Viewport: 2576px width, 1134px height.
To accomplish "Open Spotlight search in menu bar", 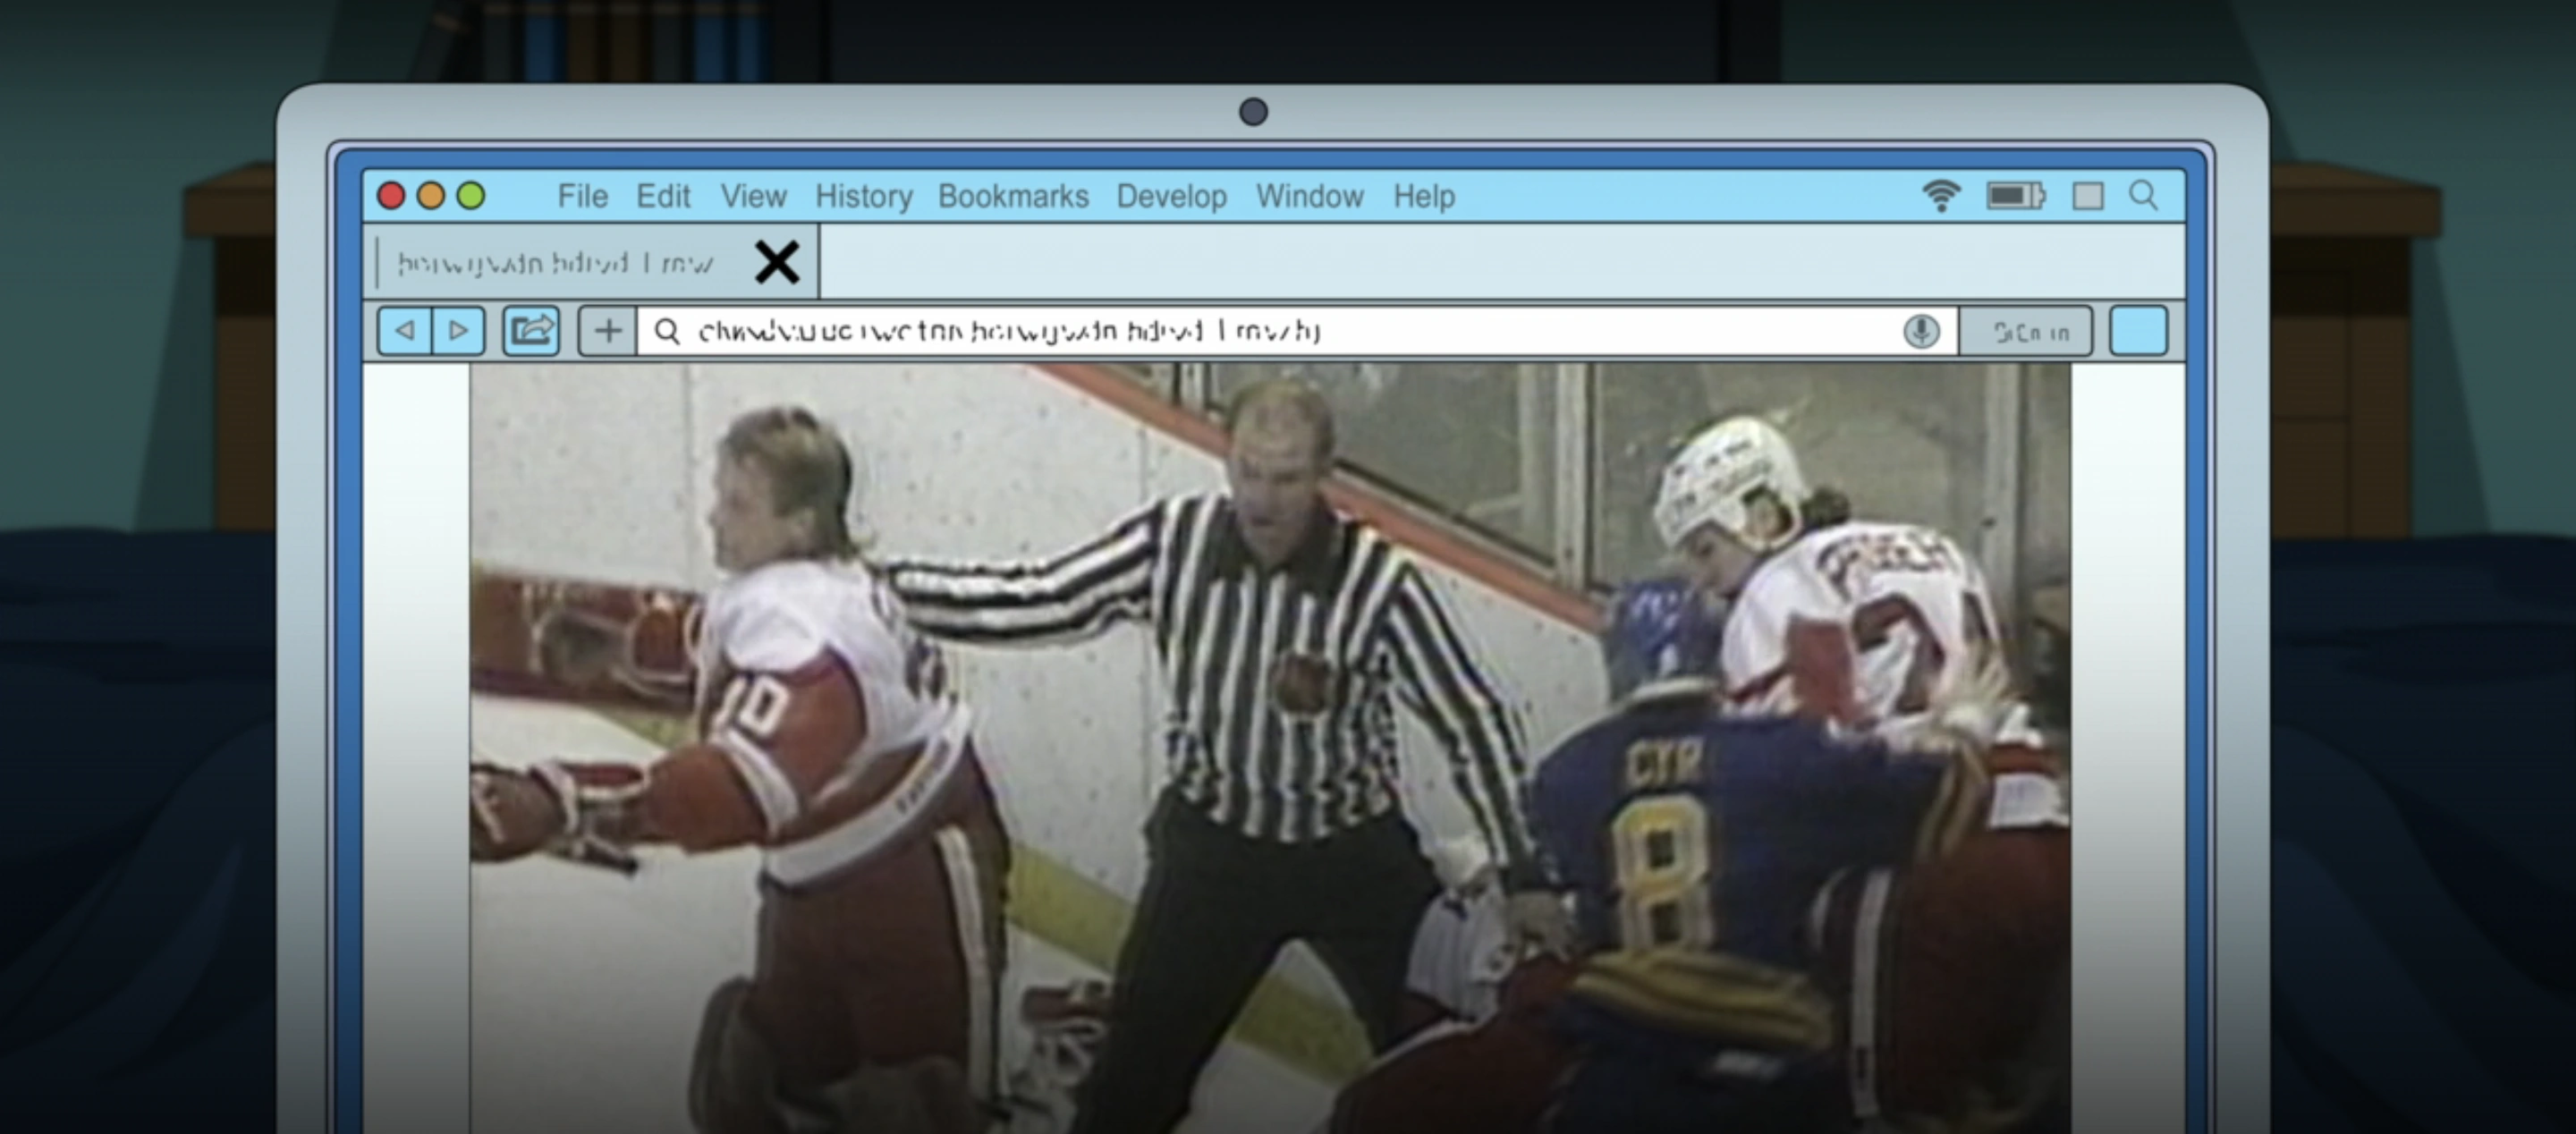I will coord(2143,195).
